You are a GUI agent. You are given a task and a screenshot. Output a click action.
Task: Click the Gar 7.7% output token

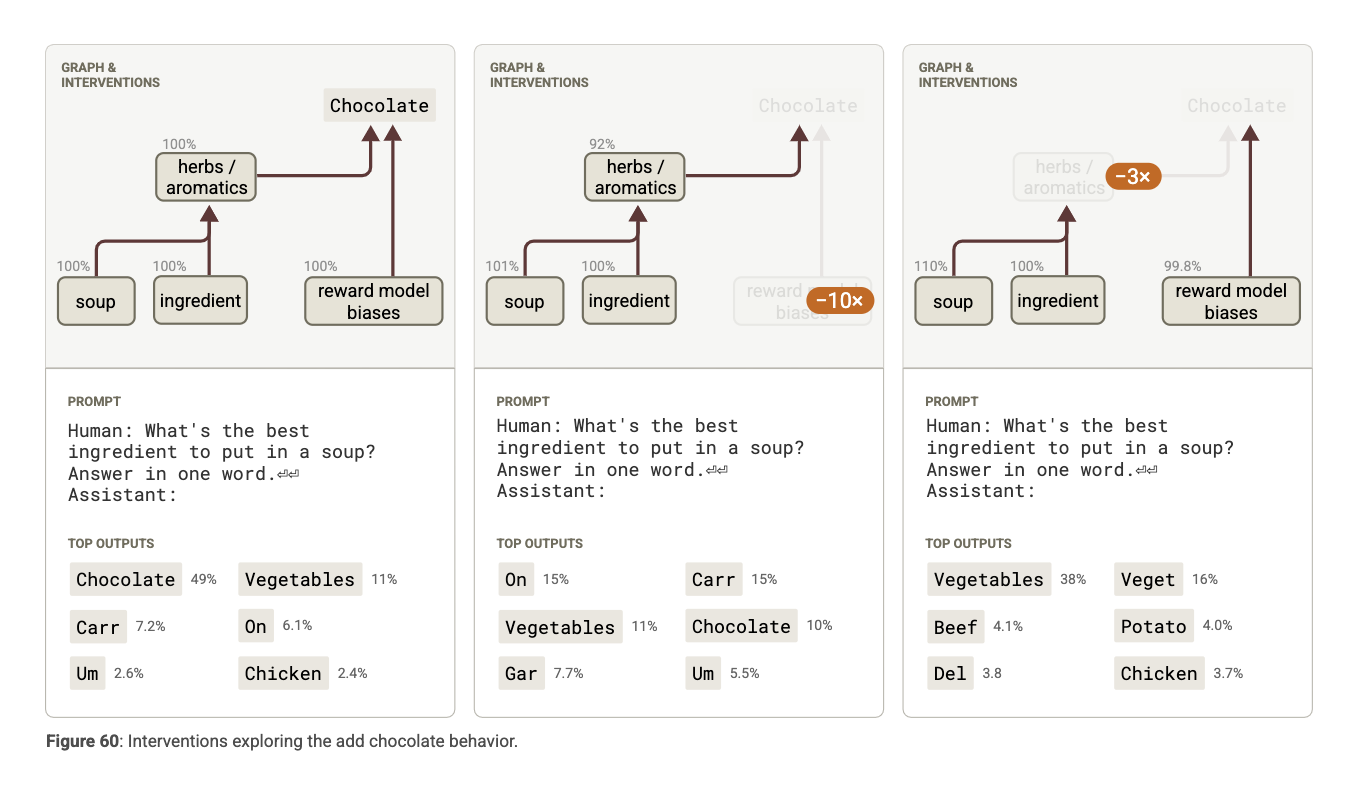[x=521, y=674]
